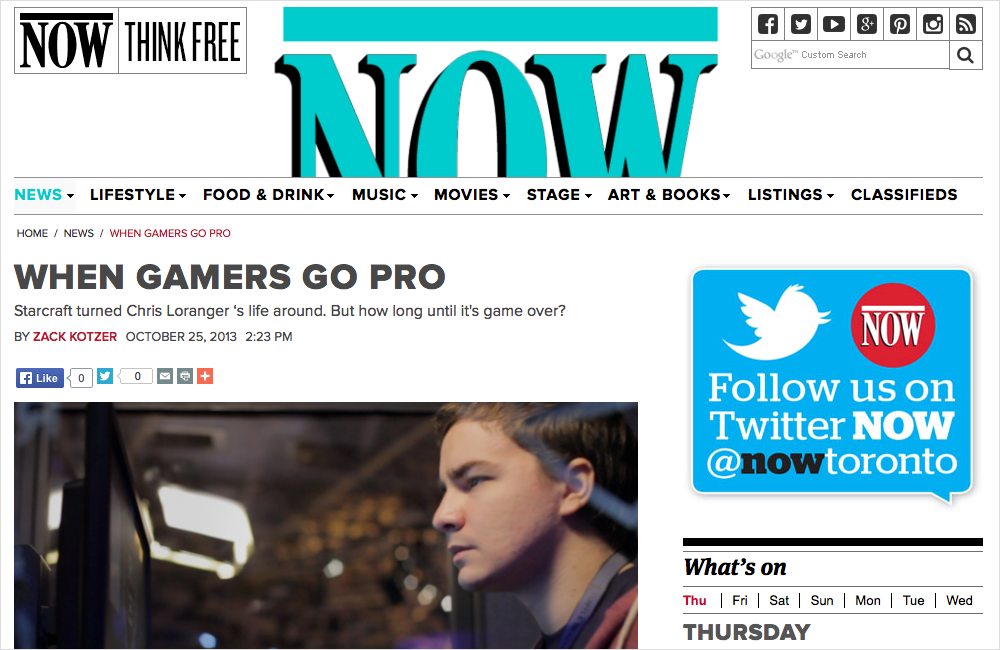This screenshot has height=650, width=1000.
Task: Open the YouTube icon in the header
Action: (834, 25)
